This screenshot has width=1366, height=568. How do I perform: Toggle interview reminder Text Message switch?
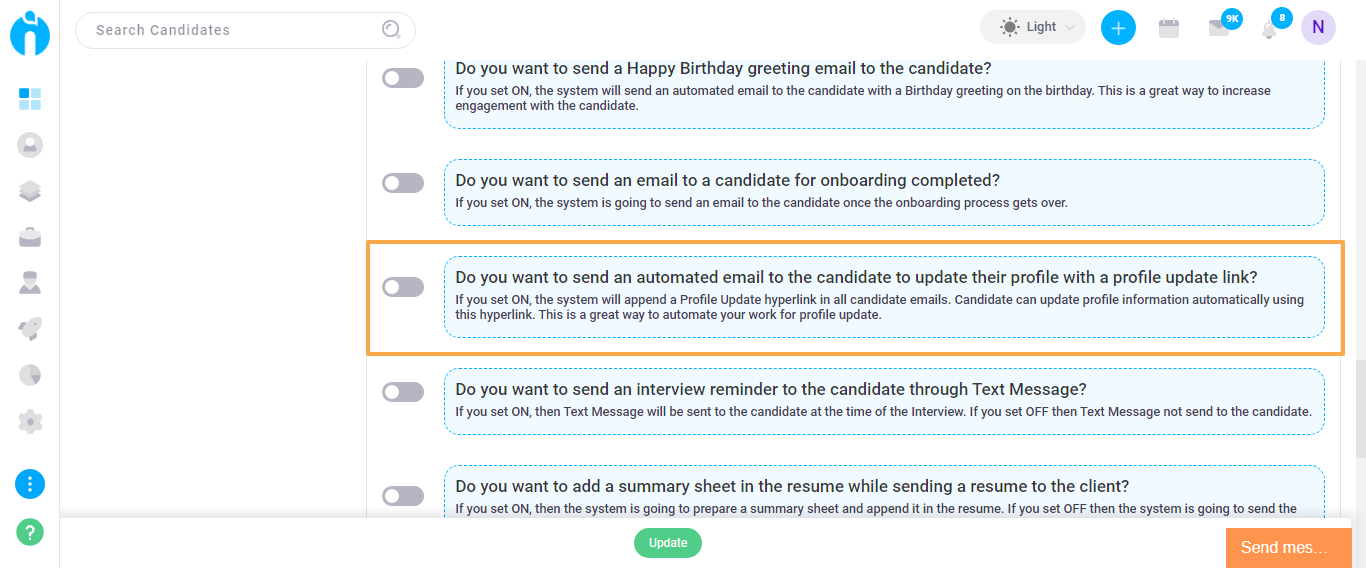coord(403,392)
